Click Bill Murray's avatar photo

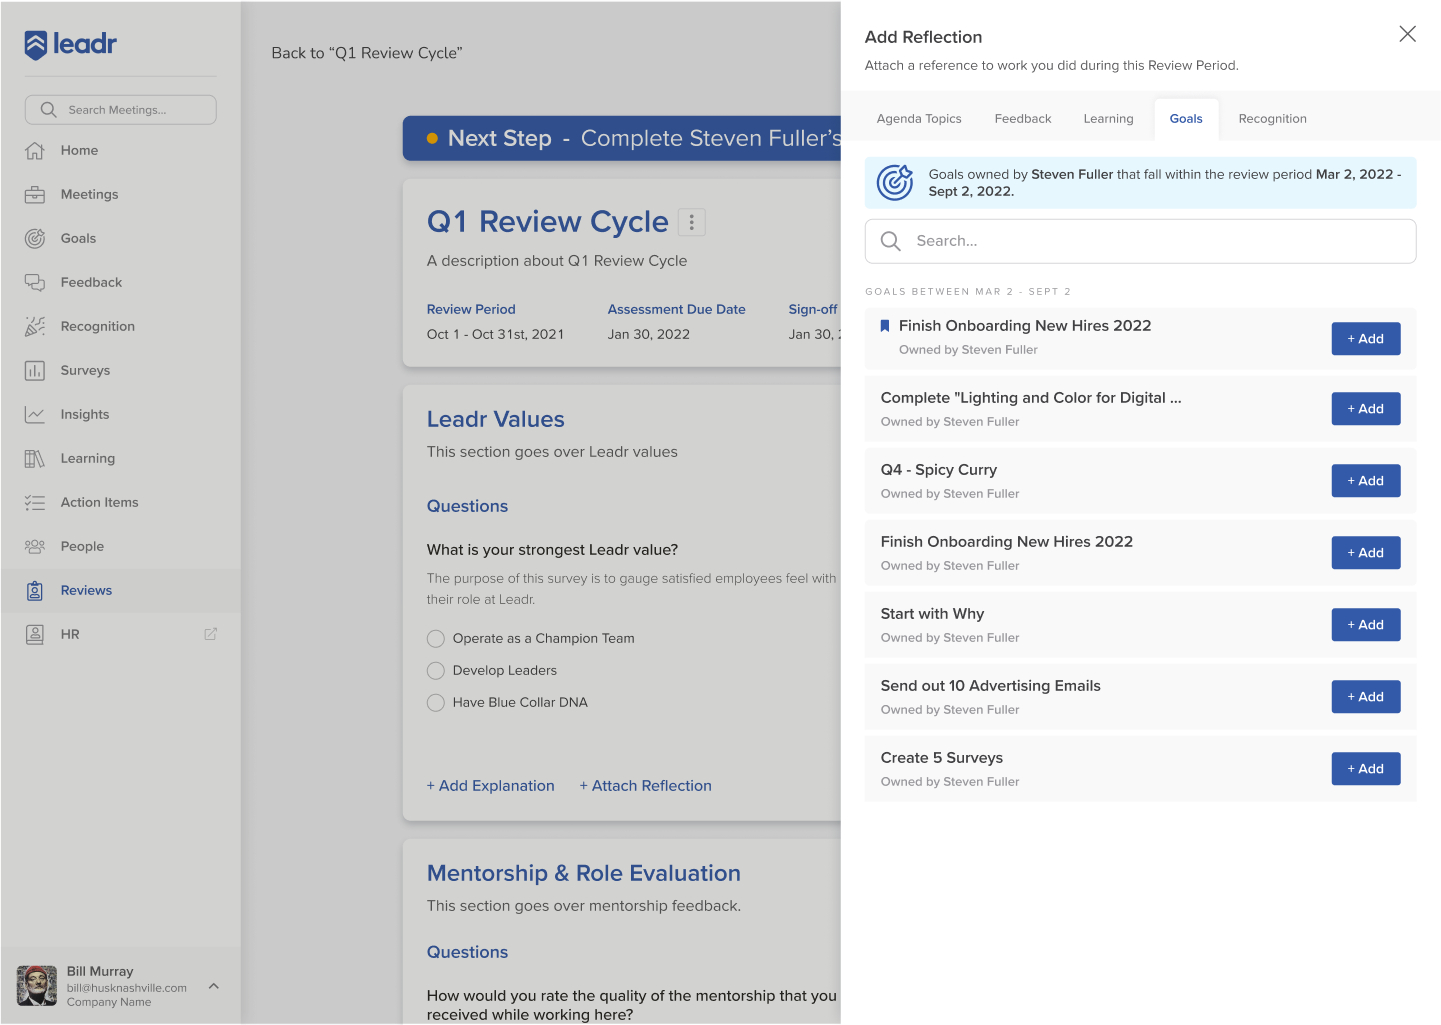point(37,986)
